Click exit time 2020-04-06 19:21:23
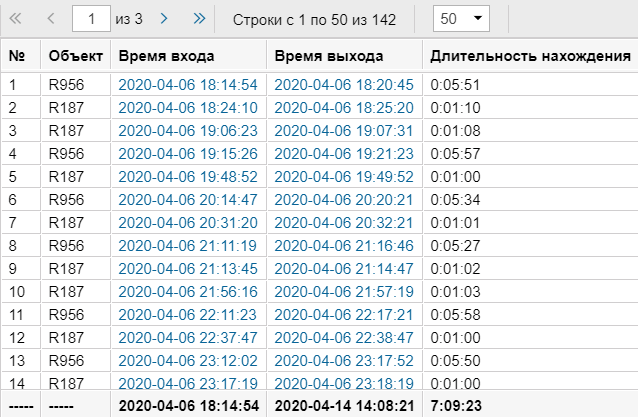This screenshot has width=638, height=417. (344, 153)
